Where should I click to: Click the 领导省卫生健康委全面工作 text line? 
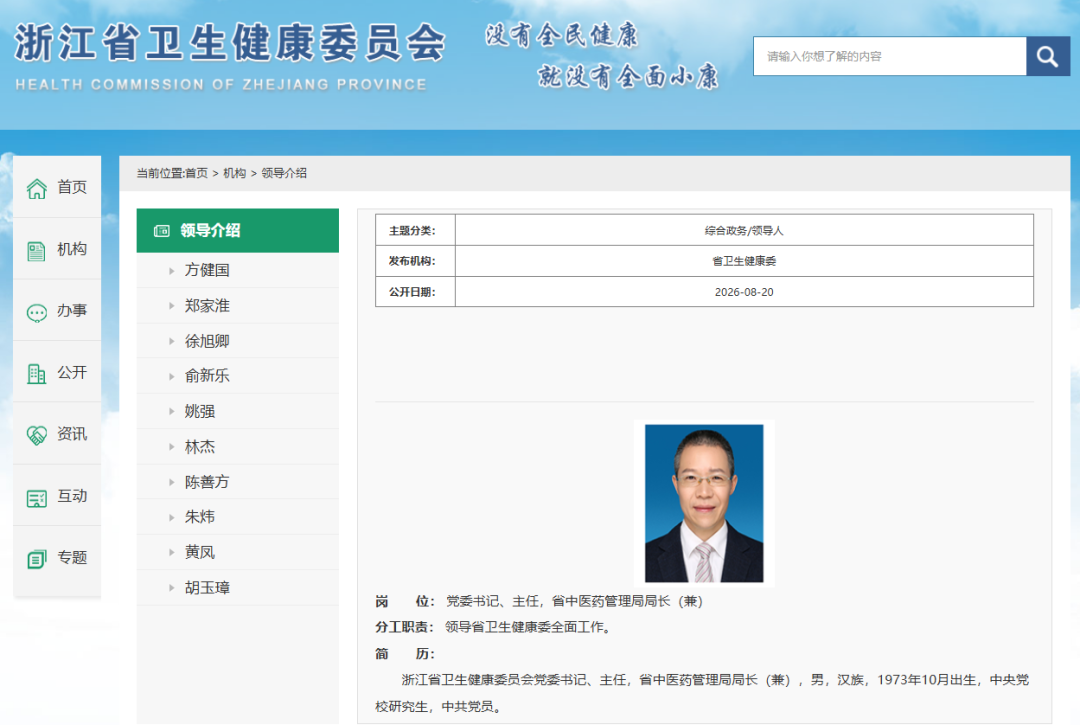528,627
